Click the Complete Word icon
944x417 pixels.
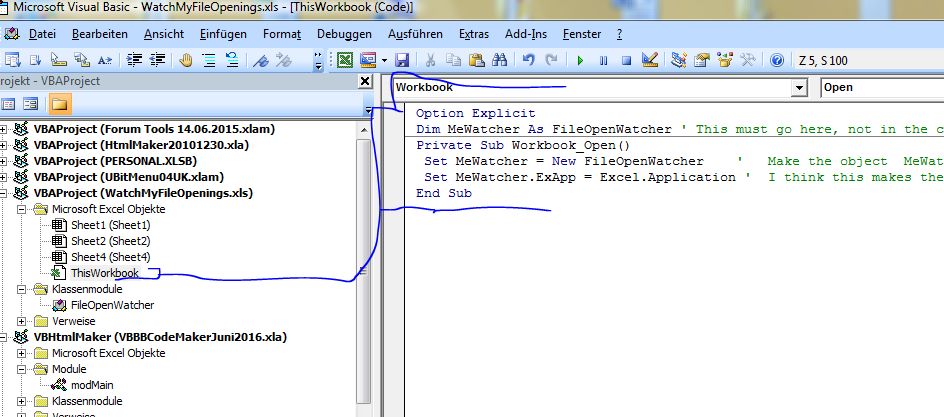[105, 60]
